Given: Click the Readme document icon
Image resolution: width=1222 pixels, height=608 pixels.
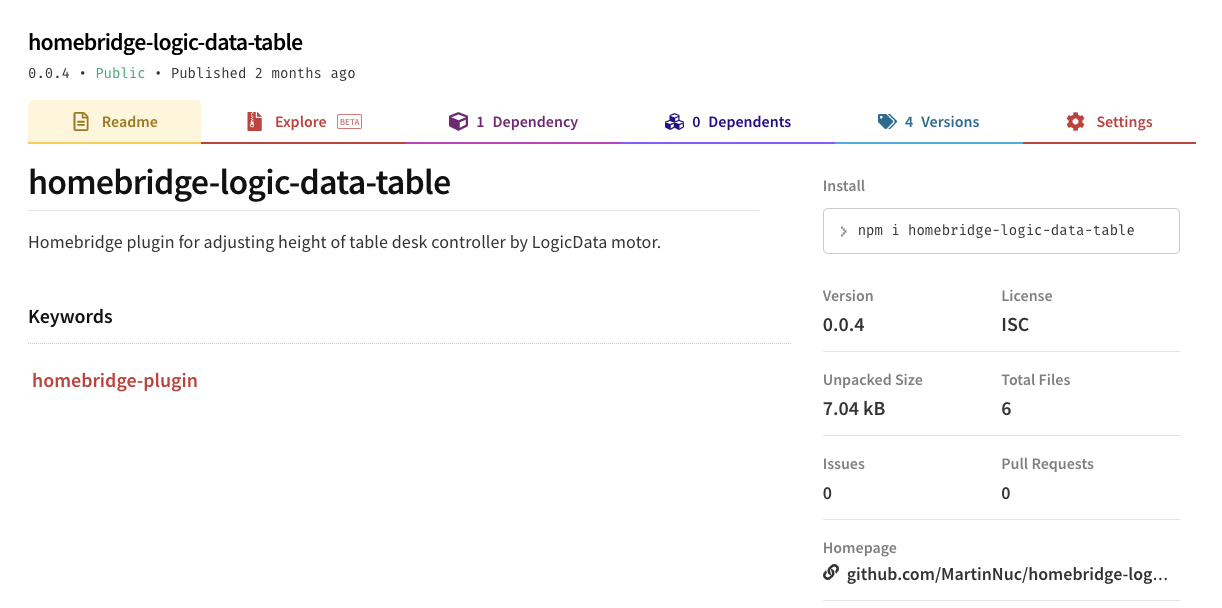Looking at the screenshot, I should point(81,122).
